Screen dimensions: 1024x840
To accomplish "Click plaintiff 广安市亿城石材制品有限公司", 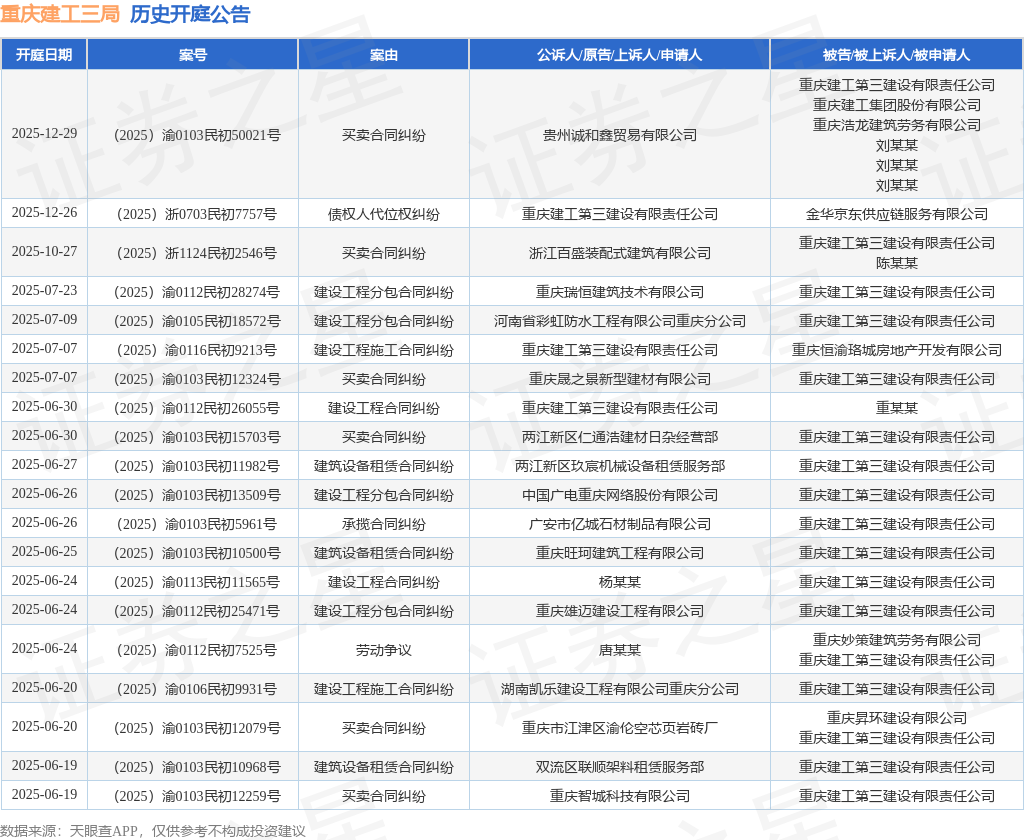I will (x=619, y=525).
